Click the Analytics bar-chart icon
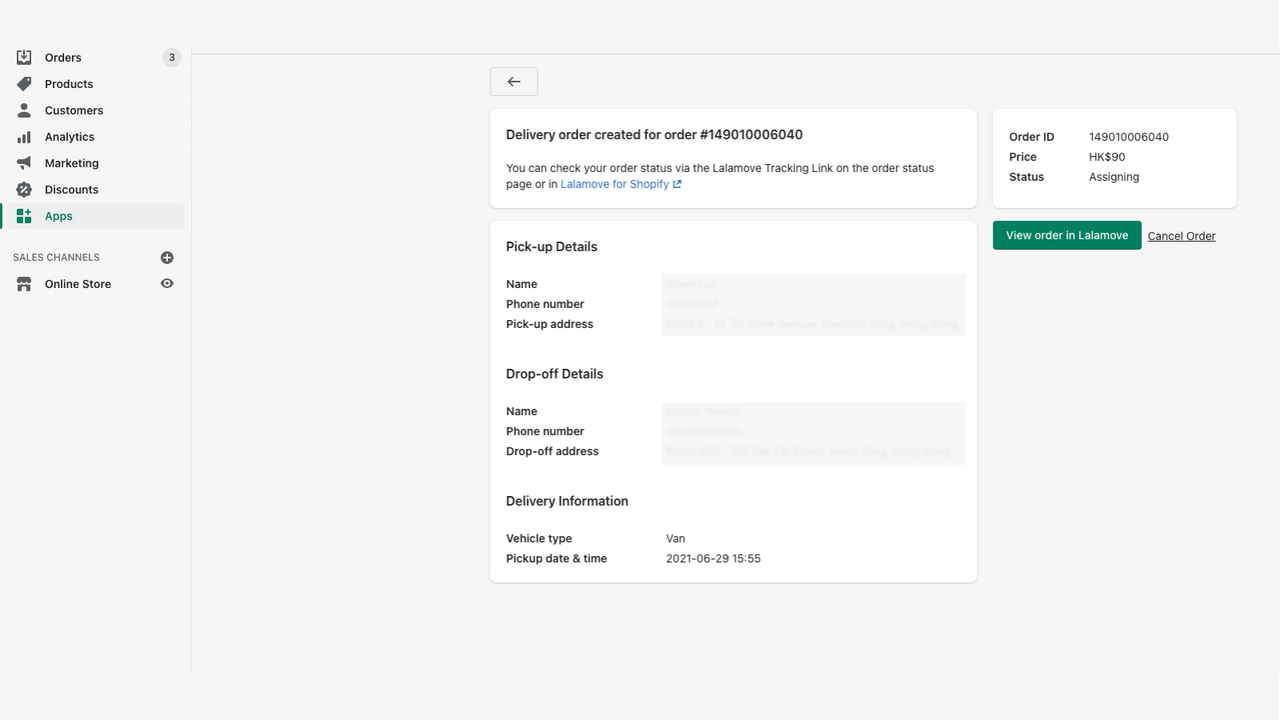This screenshot has height=720, width=1280. tap(24, 136)
